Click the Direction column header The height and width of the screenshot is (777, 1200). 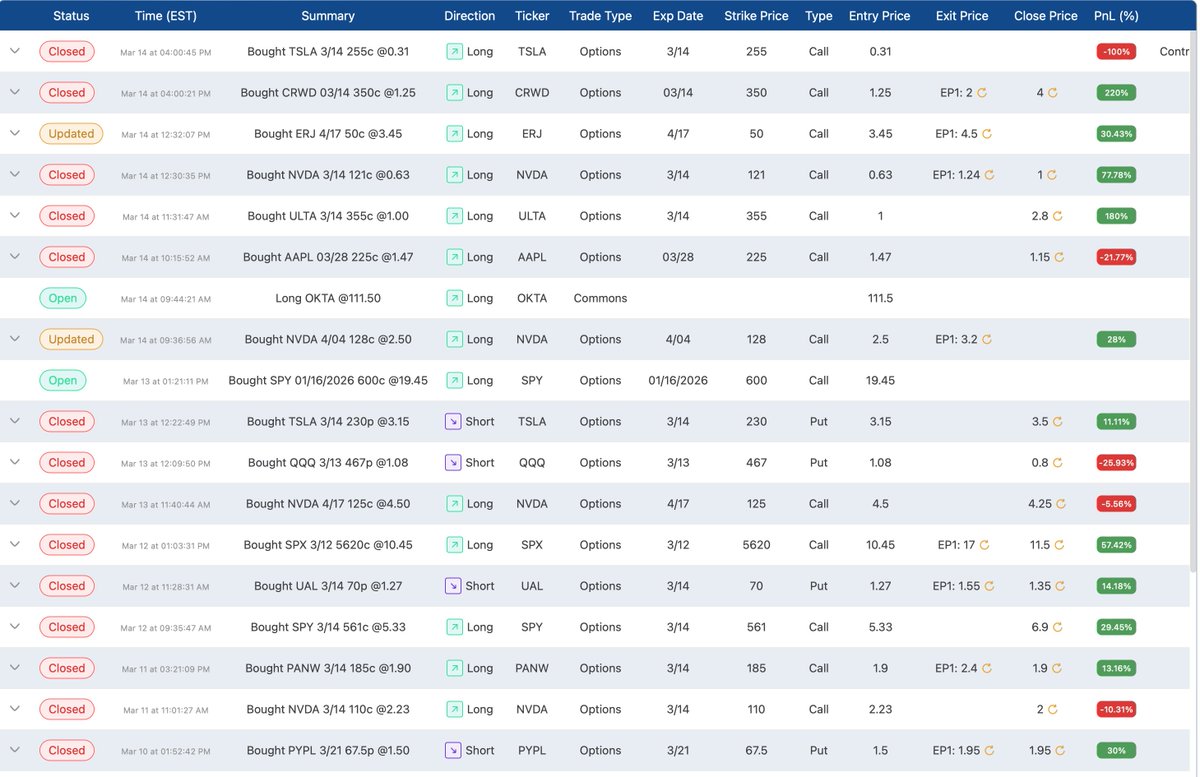click(x=470, y=16)
